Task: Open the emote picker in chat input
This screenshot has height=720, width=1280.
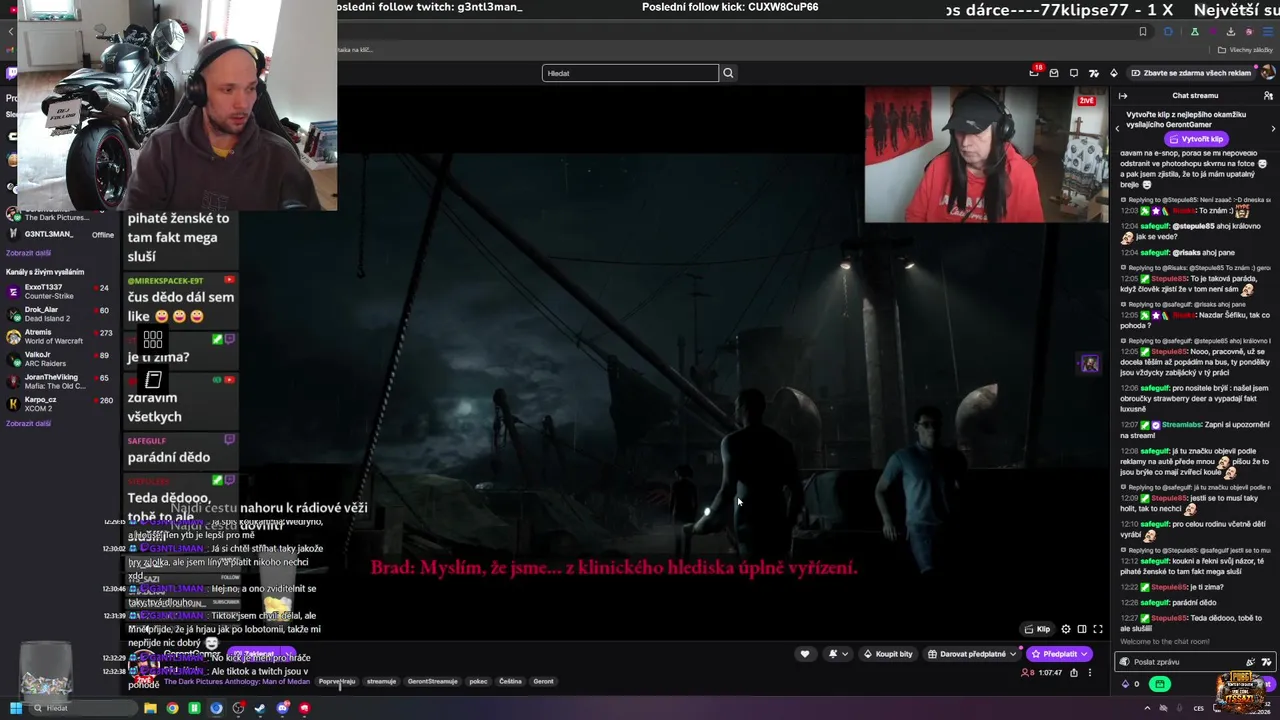Action: [1251, 662]
